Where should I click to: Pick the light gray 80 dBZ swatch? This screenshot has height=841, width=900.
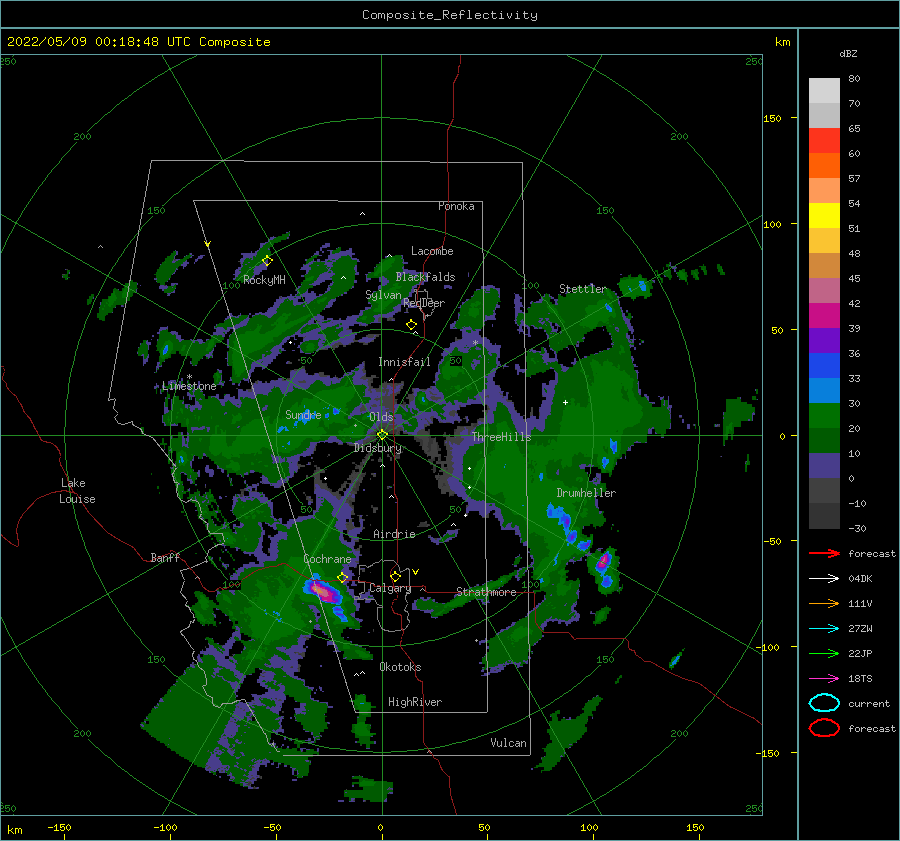(824, 91)
